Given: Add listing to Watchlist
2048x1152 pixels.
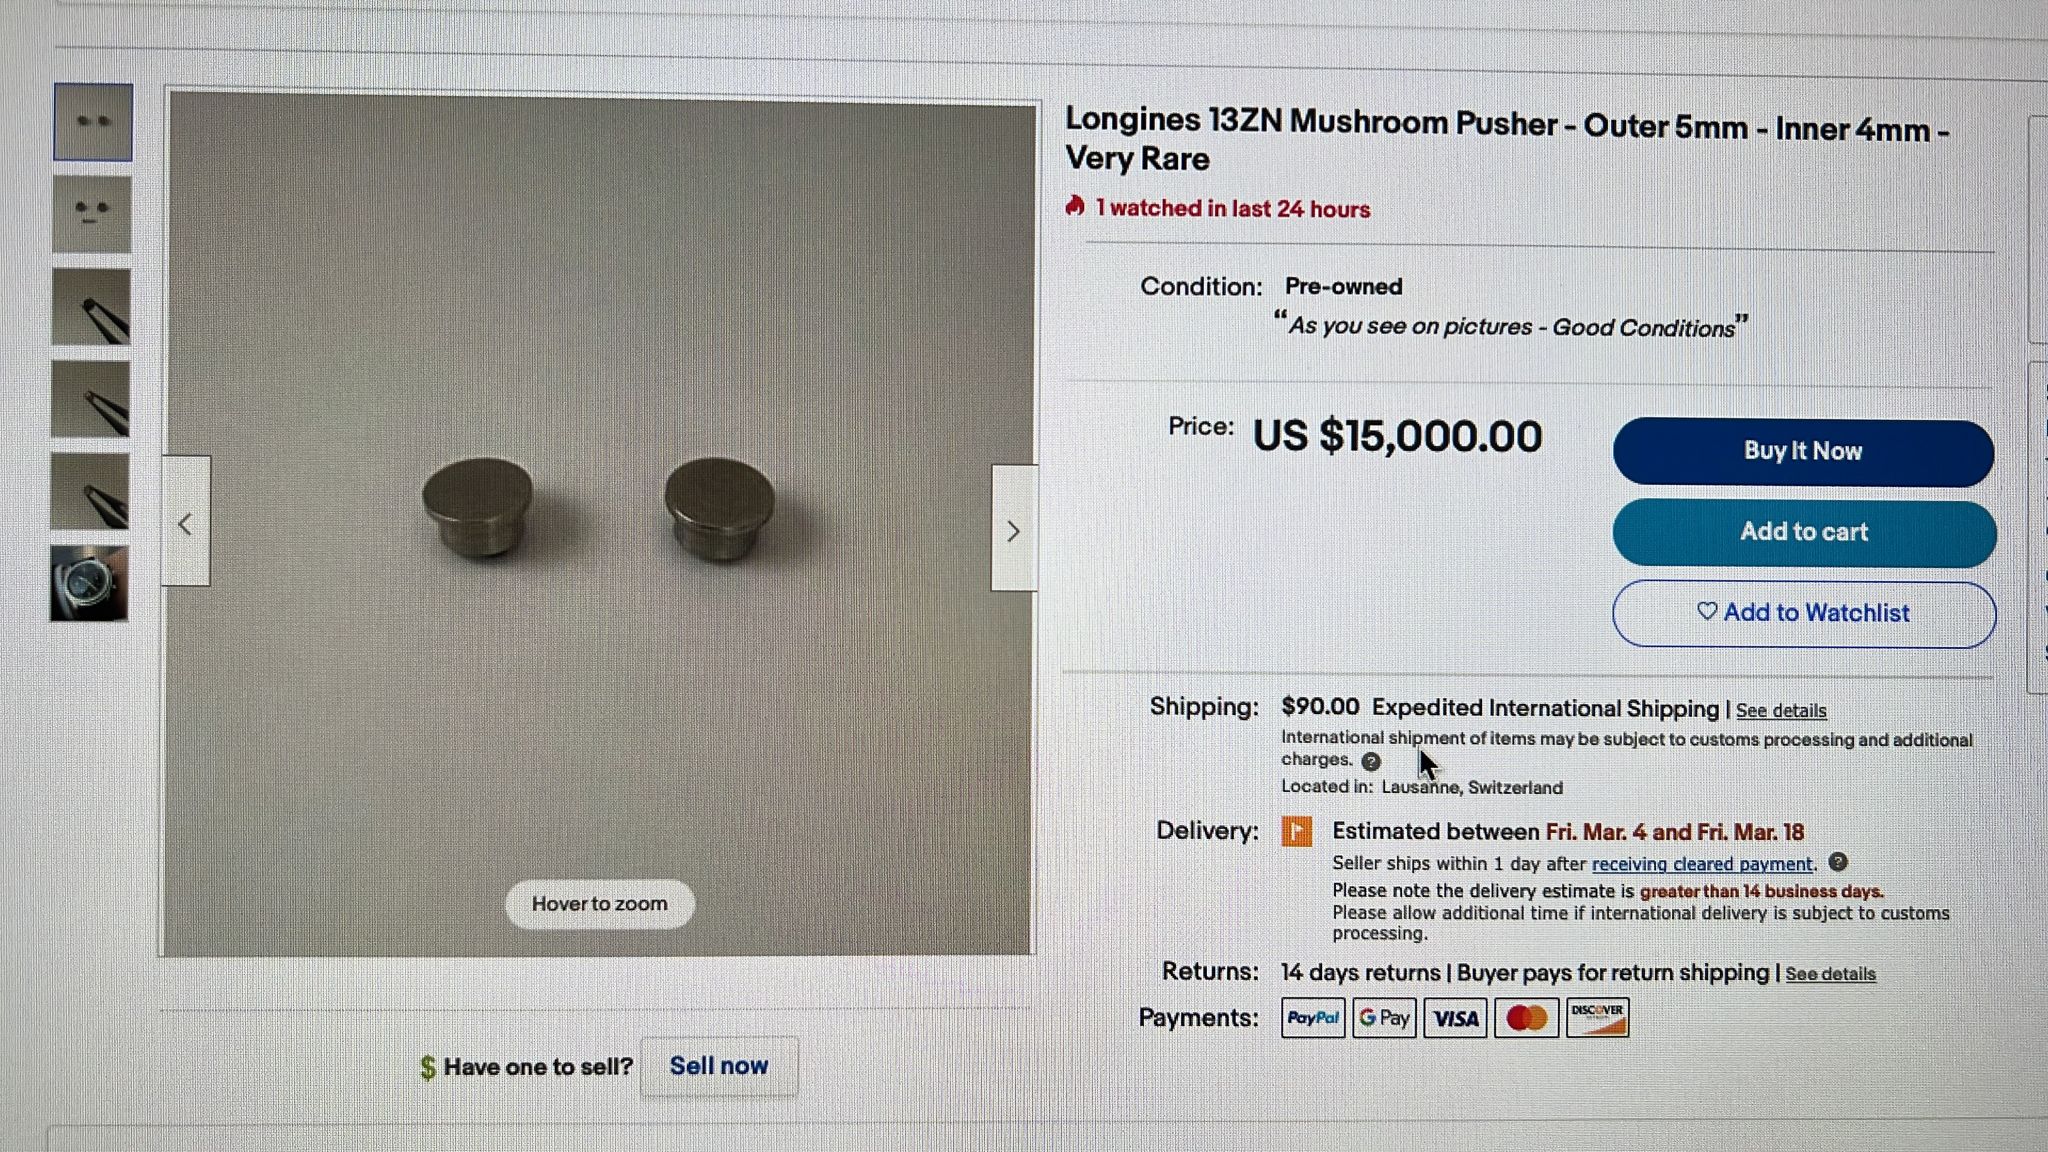Looking at the screenshot, I should (1804, 613).
